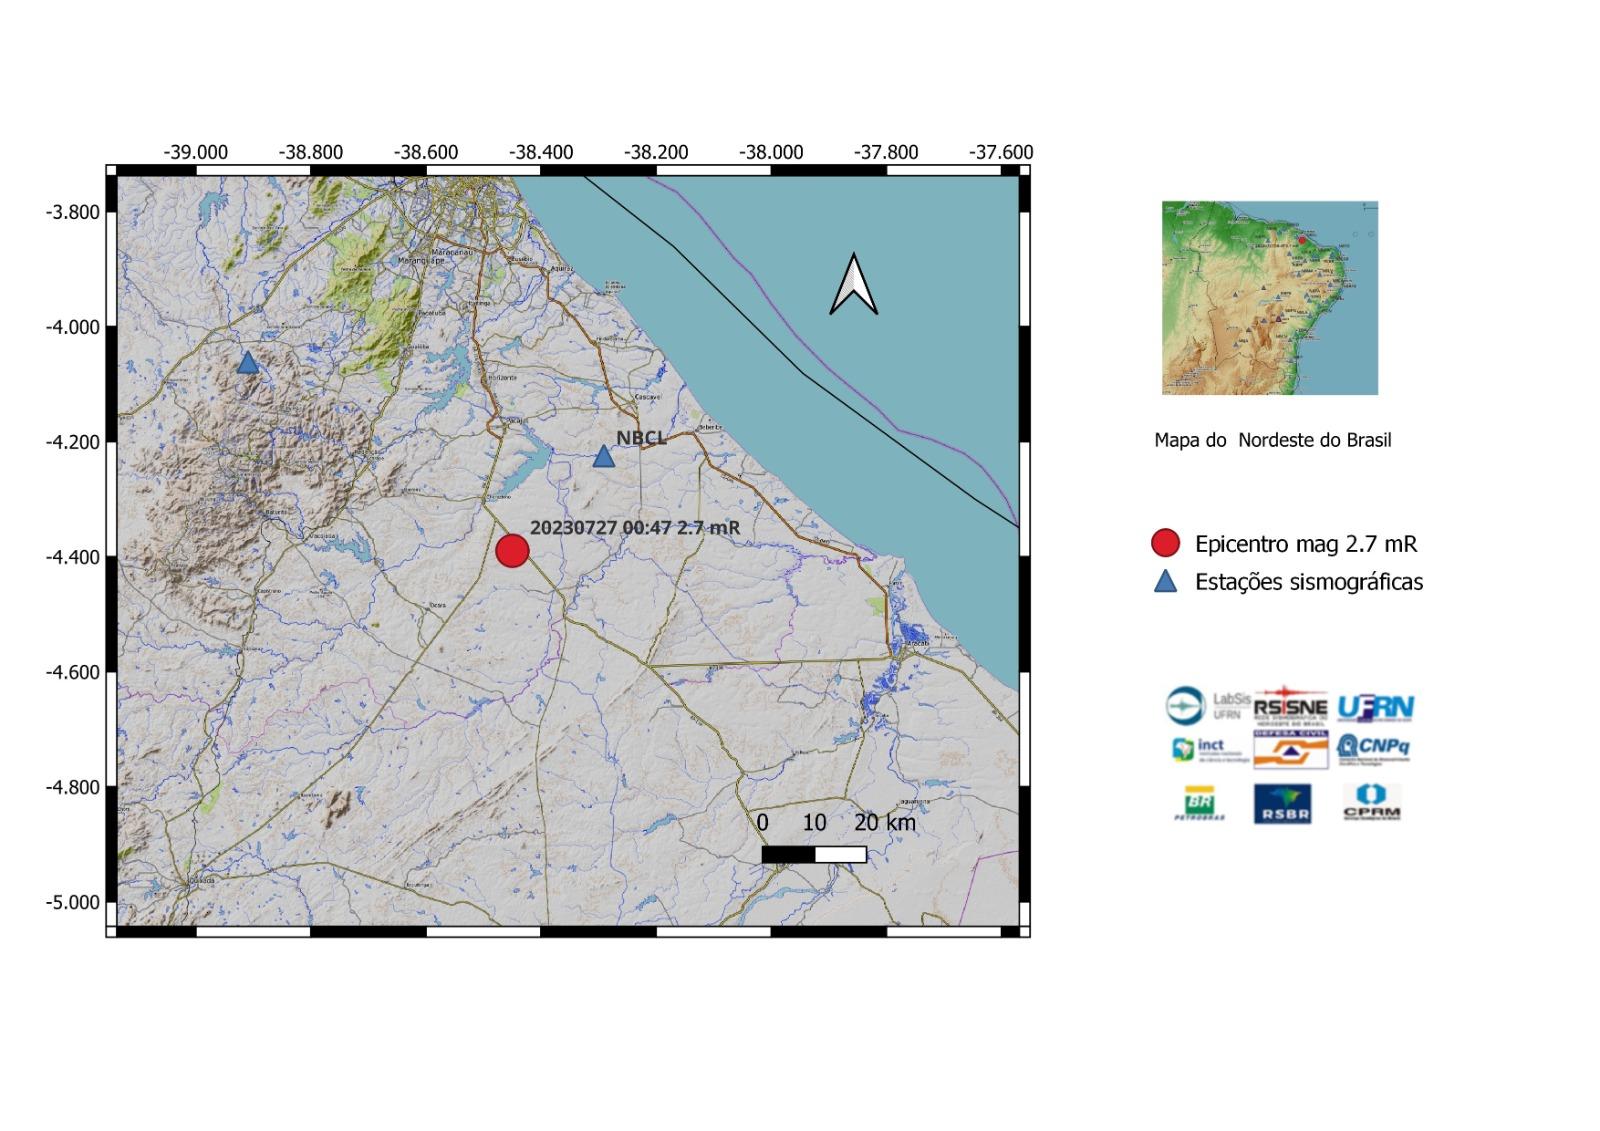Open the north arrow orientation control
The height and width of the screenshot is (1131, 1600).
point(855,285)
